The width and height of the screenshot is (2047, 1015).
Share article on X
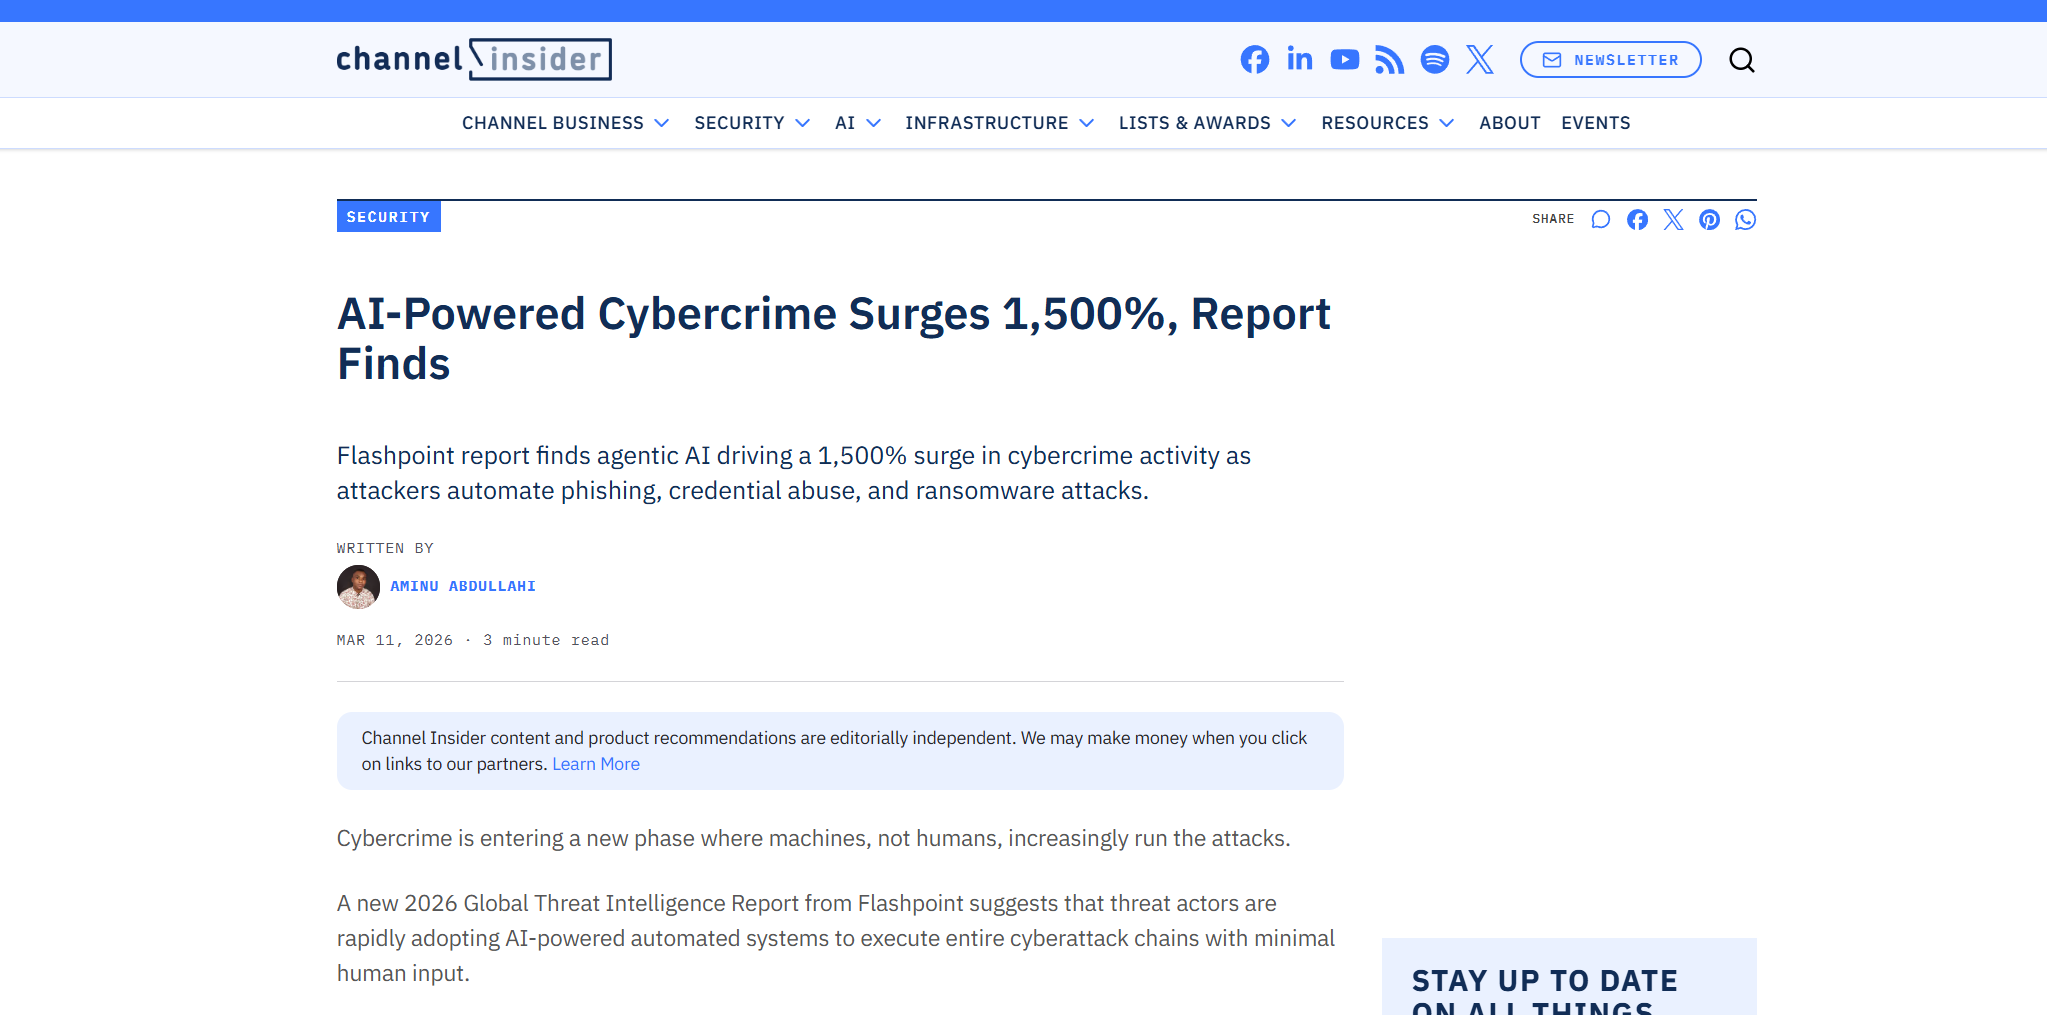coord(1673,219)
